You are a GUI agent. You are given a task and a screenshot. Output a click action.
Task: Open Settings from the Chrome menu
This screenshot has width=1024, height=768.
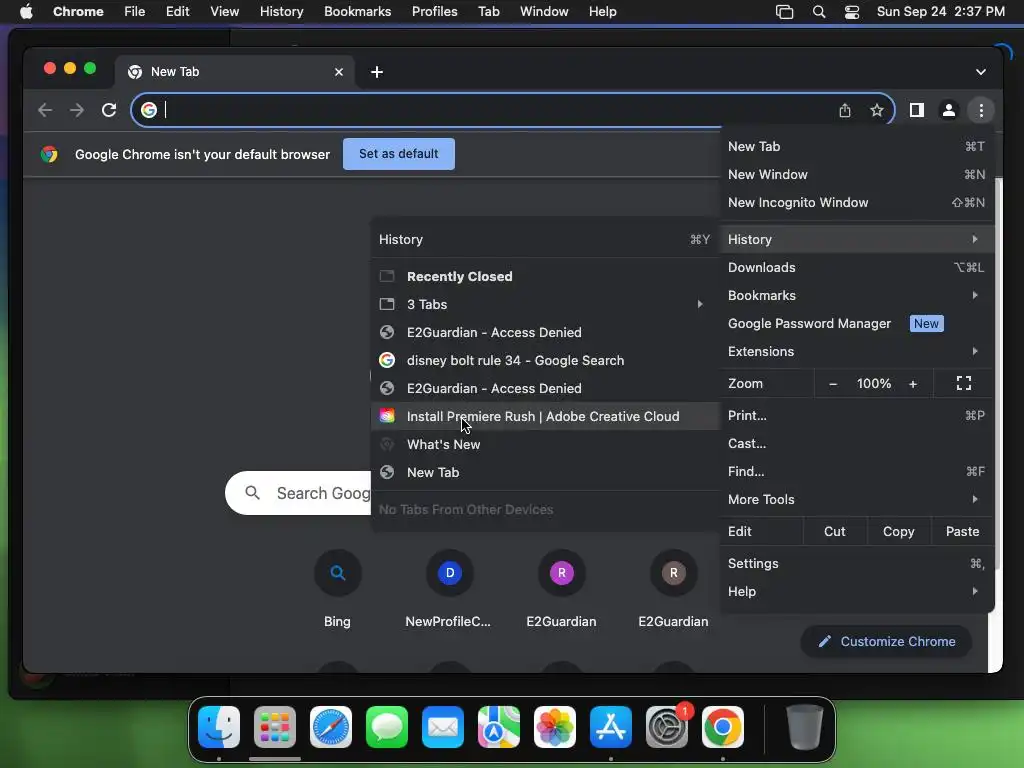click(857, 563)
